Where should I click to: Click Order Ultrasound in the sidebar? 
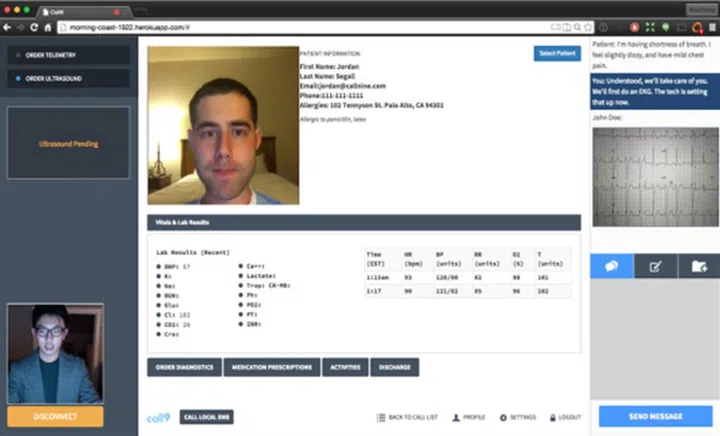tap(68, 78)
